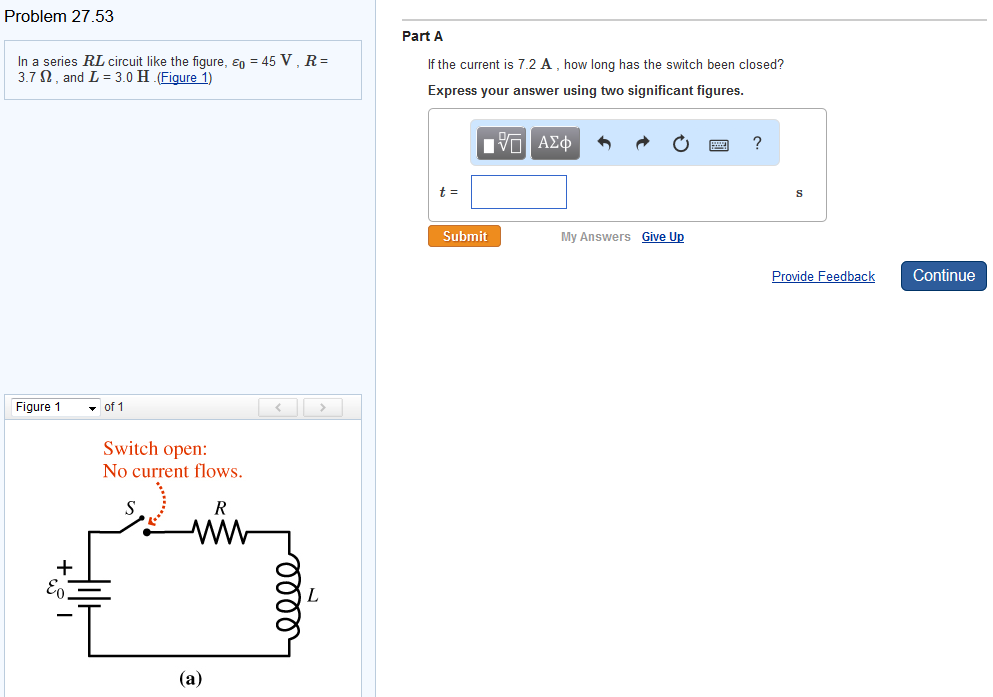This screenshot has width=993, height=697.
Task: Click My Answers next to Submit
Action: click(x=595, y=236)
